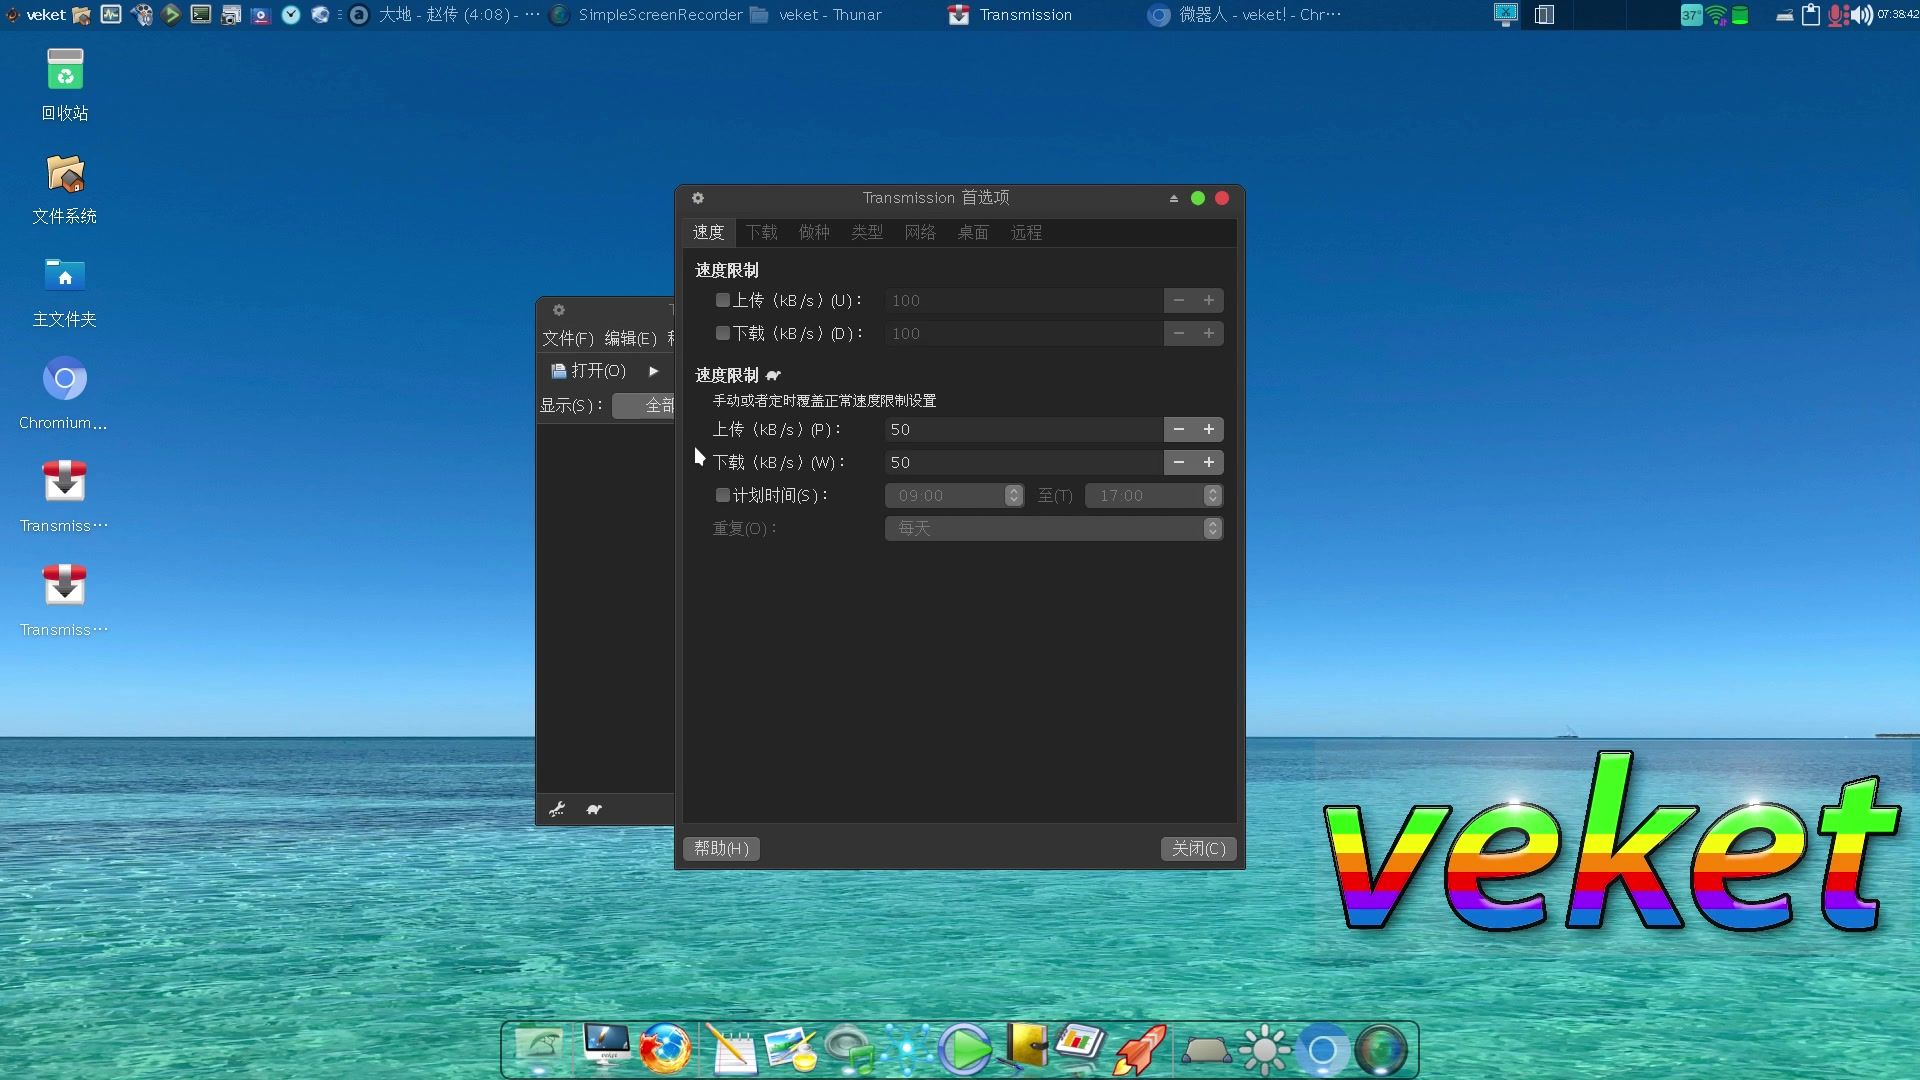Switch to the 桌面 tab
This screenshot has height=1080, width=1920.
[973, 232]
